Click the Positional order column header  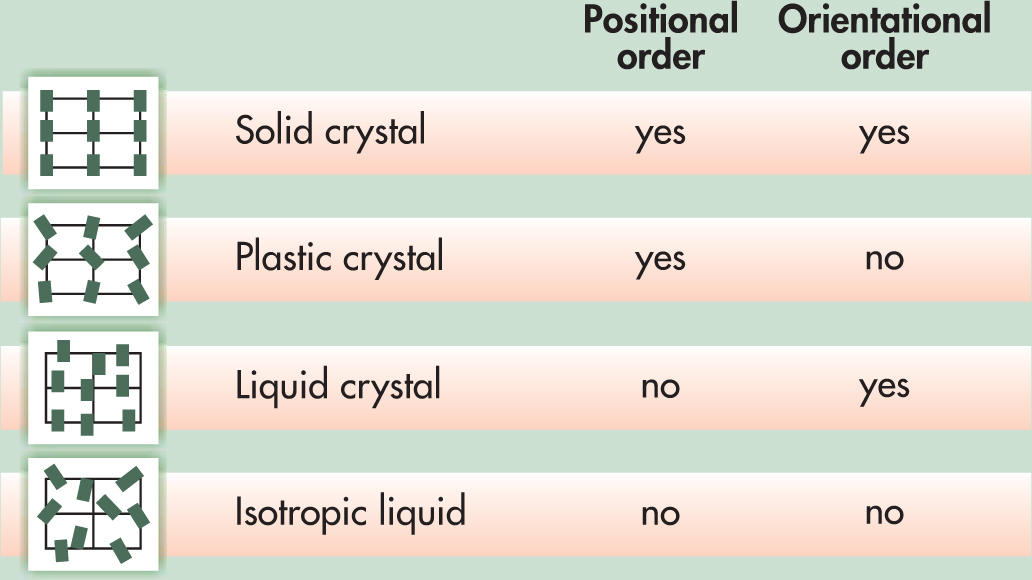click(660, 37)
